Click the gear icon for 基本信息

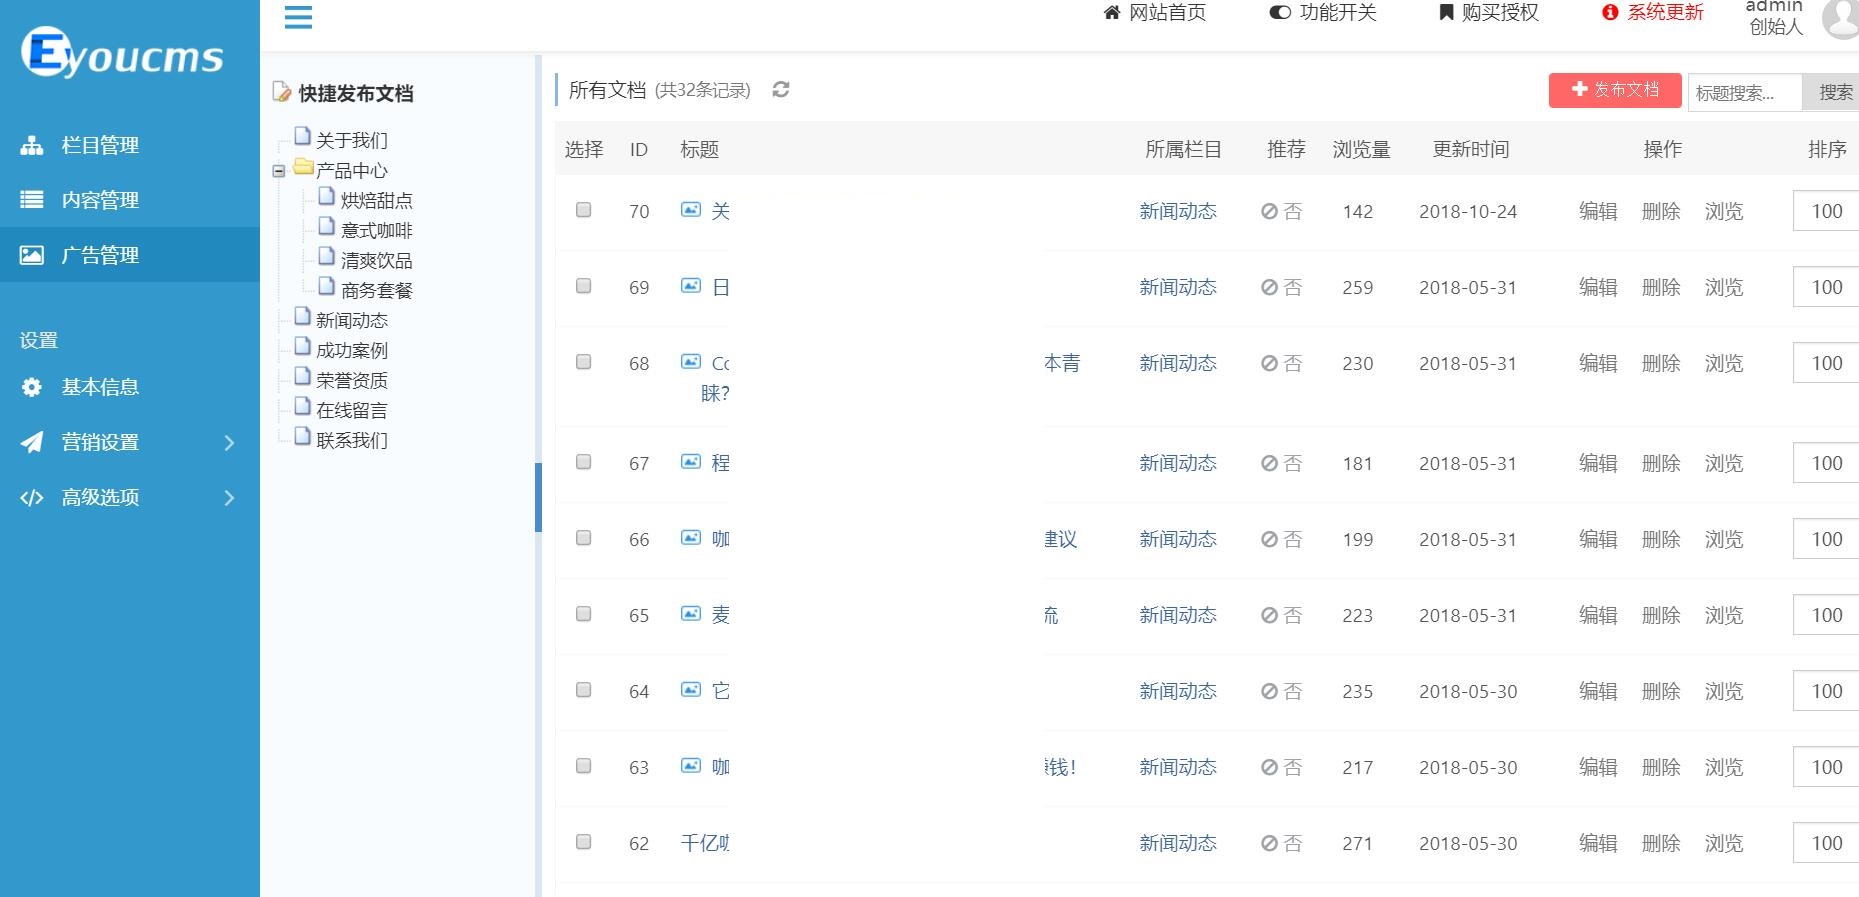tap(32, 387)
